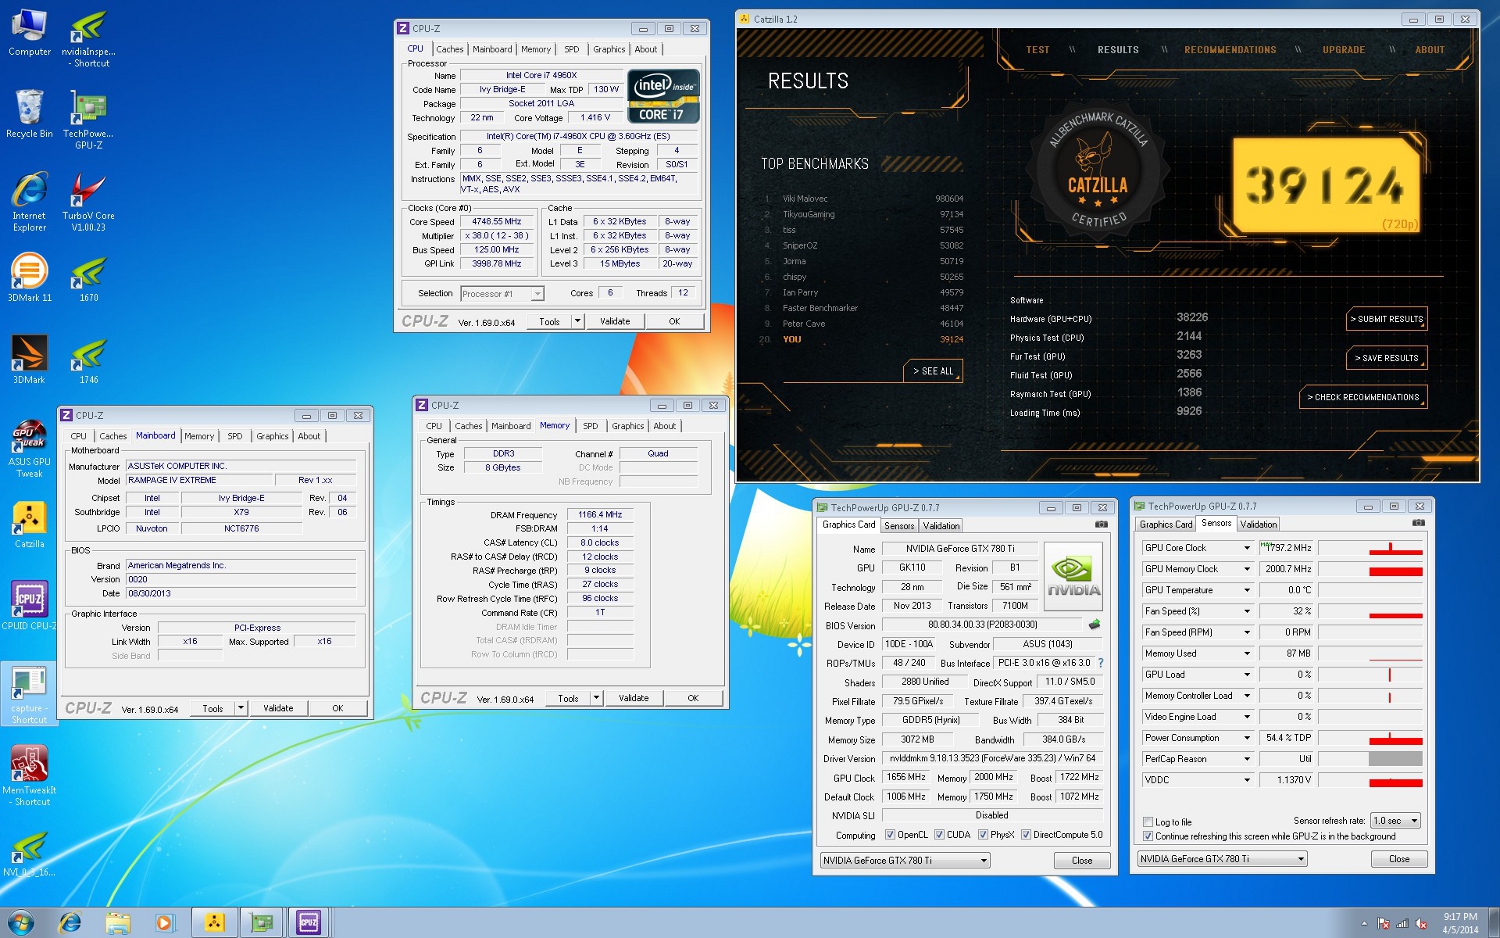Toggle DirectCompute 5.0 checkbox
The image size is (1500, 938).
pyautogui.click(x=1026, y=835)
